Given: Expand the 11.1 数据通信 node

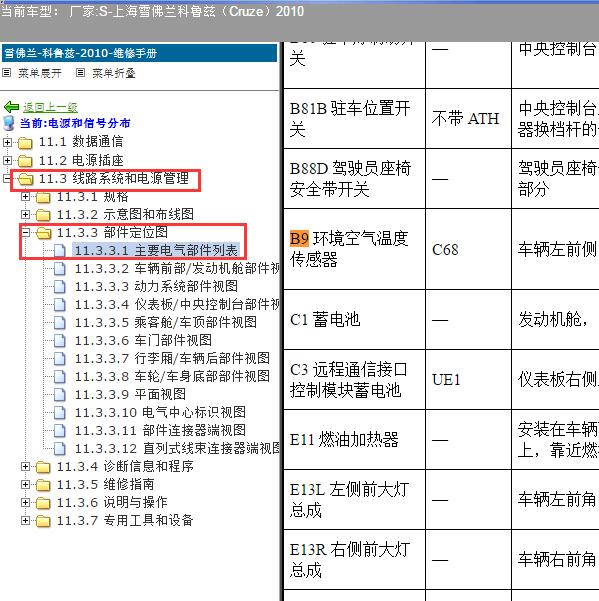Looking at the screenshot, I should click(x=7, y=142).
